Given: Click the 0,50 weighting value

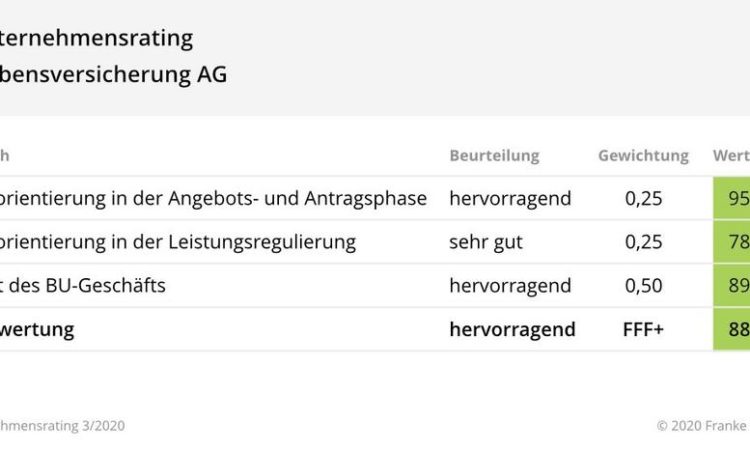Looking at the screenshot, I should tap(643, 285).
